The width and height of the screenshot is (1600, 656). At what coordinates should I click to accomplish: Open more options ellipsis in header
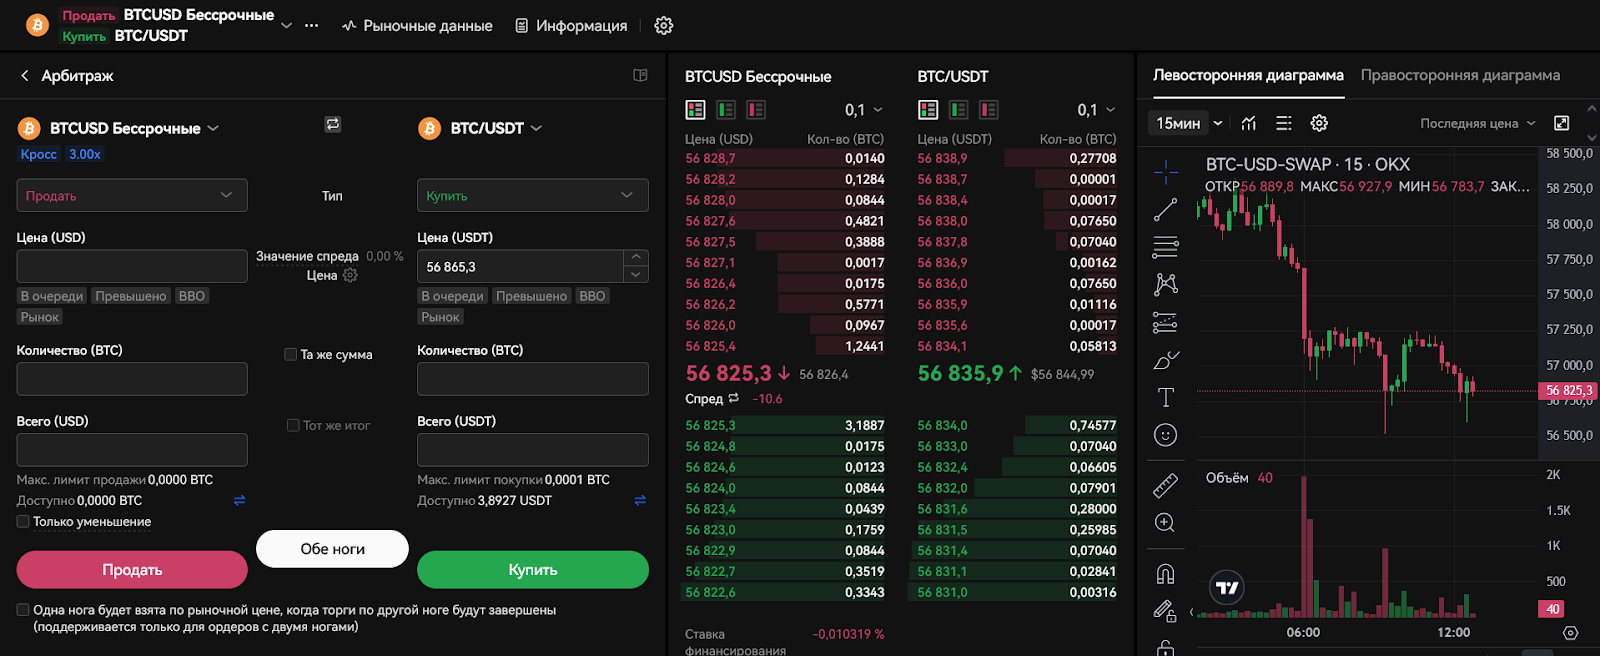[312, 26]
